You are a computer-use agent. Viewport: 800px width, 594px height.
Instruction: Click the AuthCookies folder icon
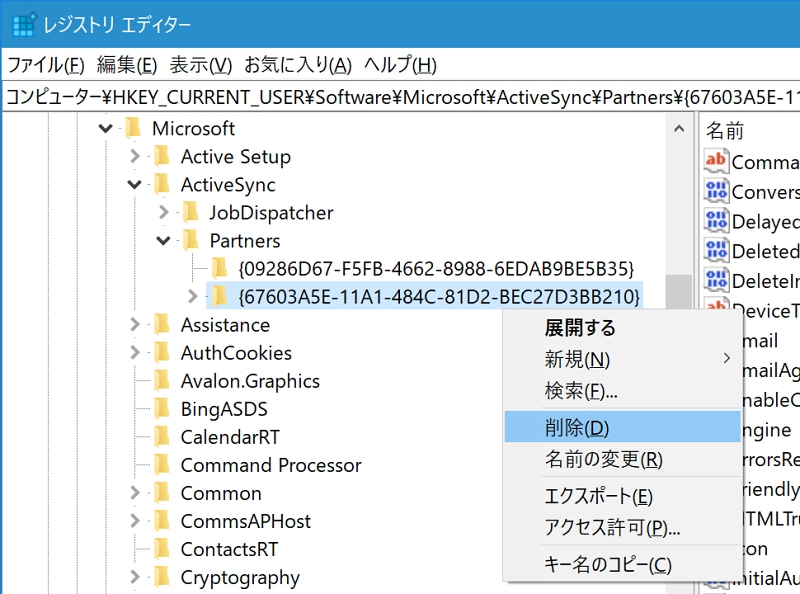click(x=162, y=353)
